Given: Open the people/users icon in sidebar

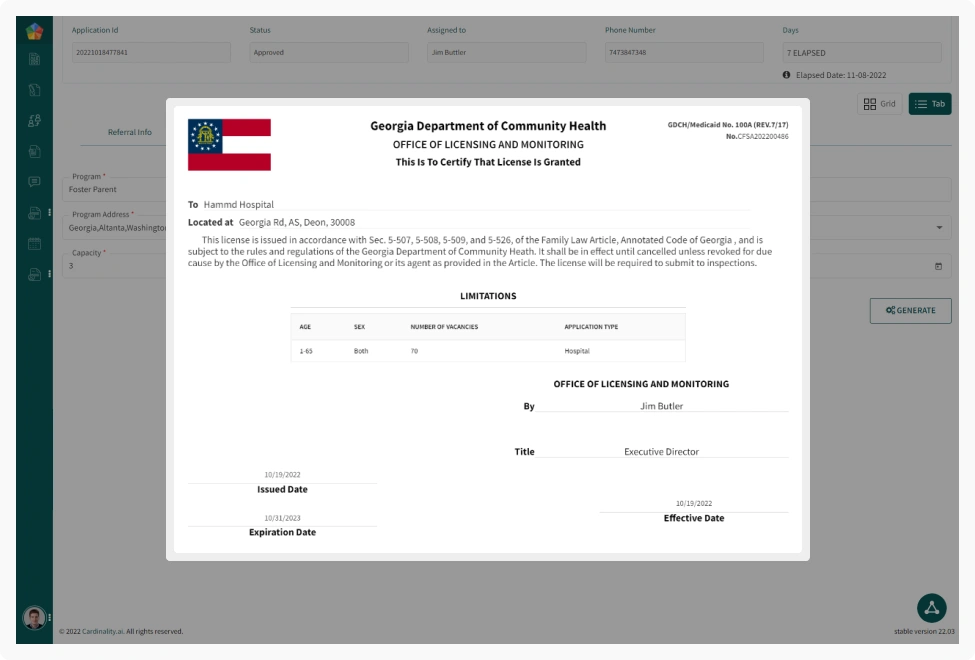Looking at the screenshot, I should coord(34,121).
